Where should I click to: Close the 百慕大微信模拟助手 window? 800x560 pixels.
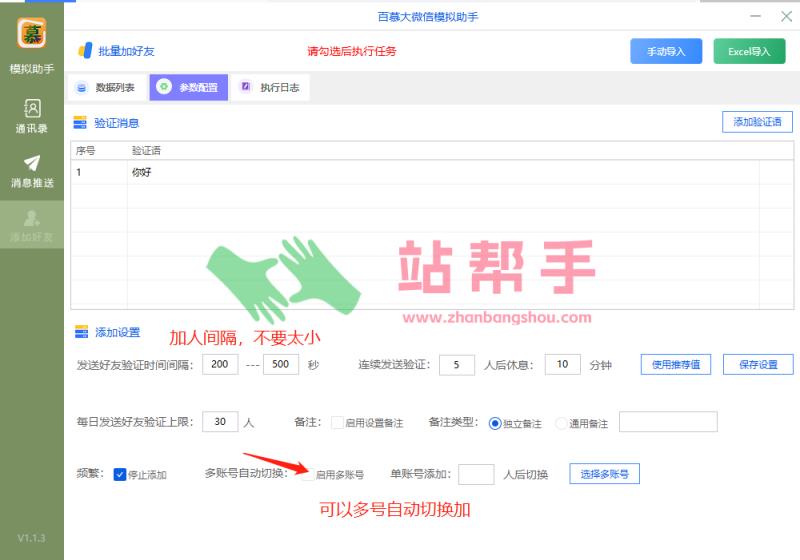point(786,16)
